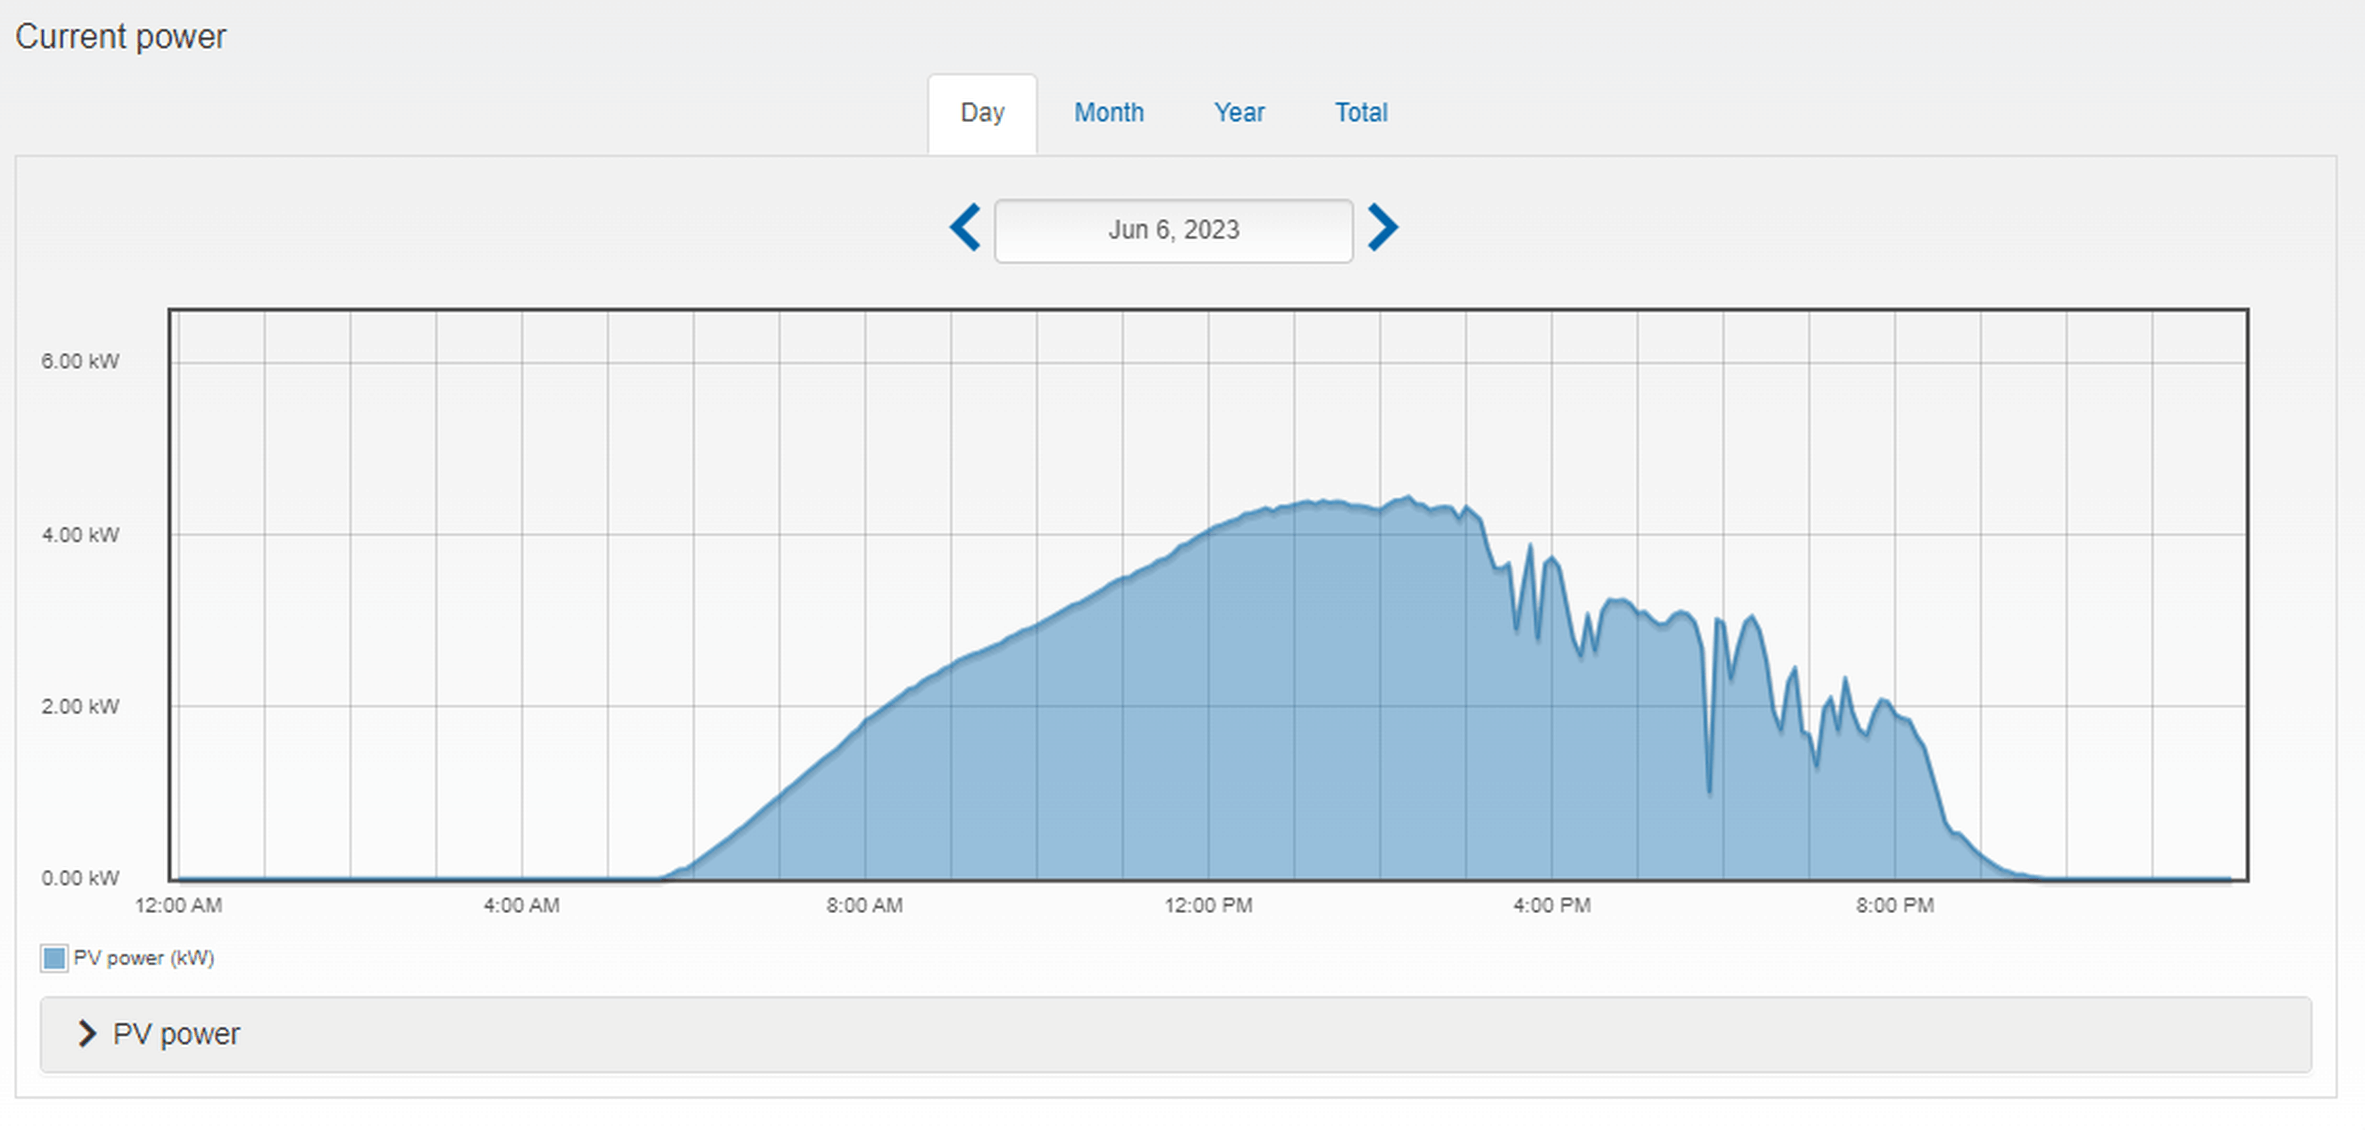Click the 12:00 PM time axis label
Screen dimensions: 2365x1130
pos(1208,905)
